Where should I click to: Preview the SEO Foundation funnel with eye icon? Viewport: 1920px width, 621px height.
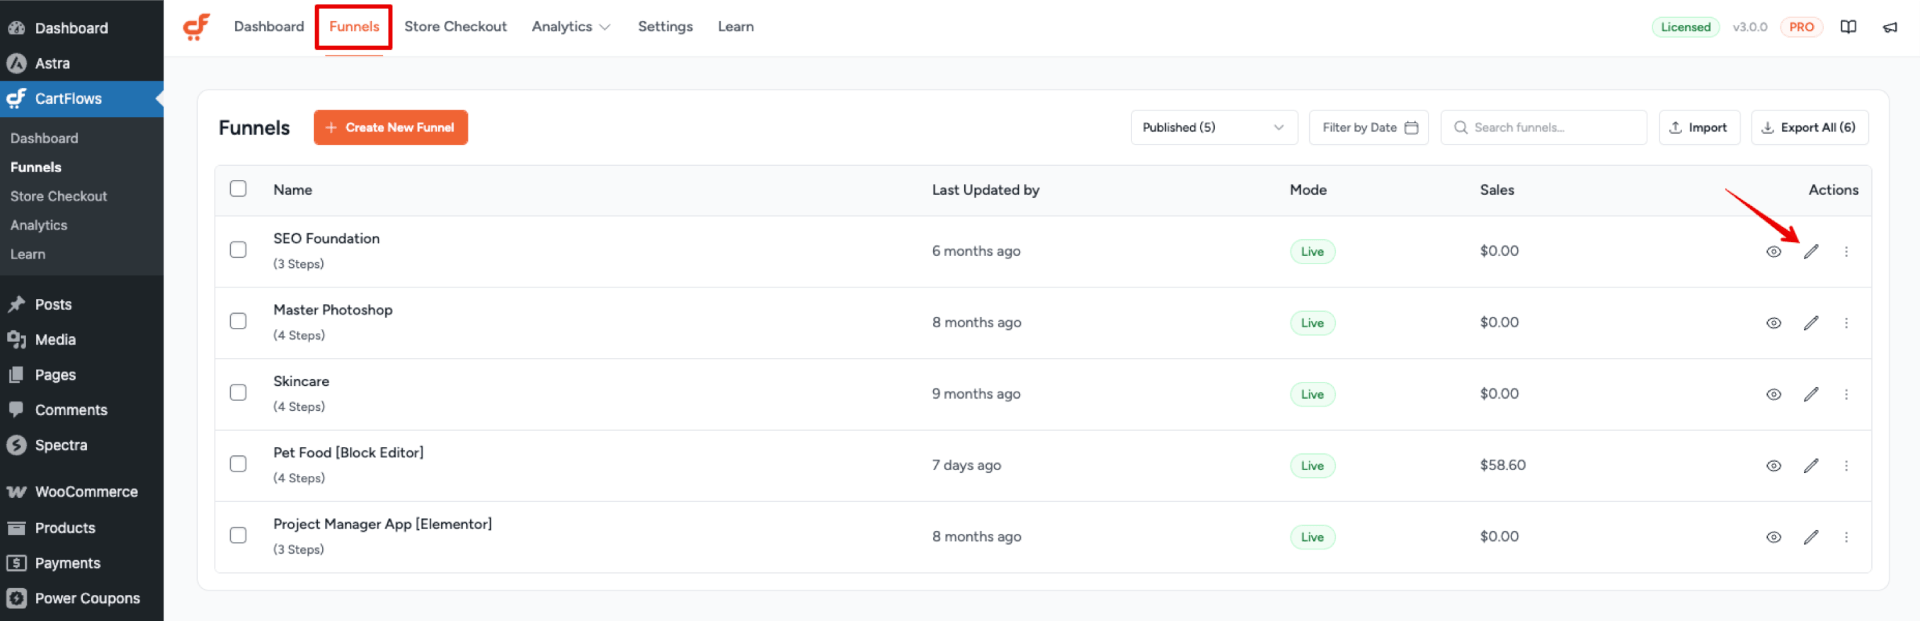point(1773,252)
